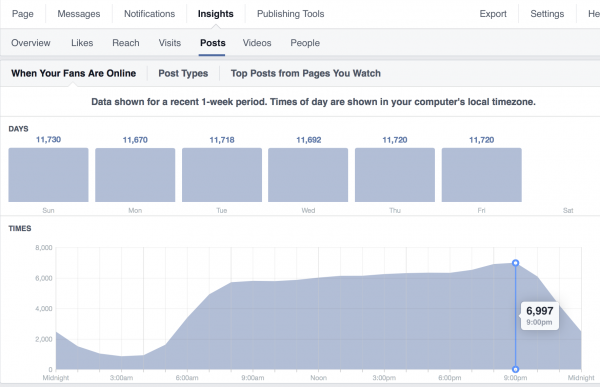Open the Reach insights section

pos(126,43)
